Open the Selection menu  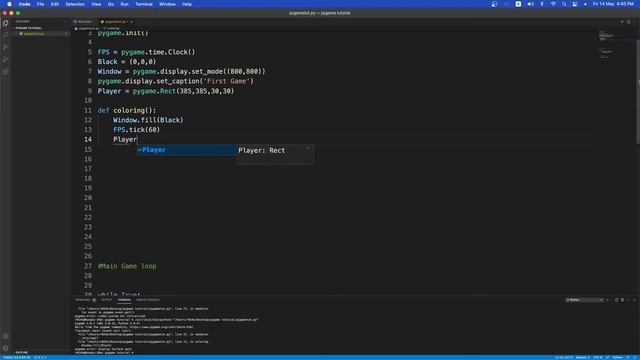[x=75, y=4]
